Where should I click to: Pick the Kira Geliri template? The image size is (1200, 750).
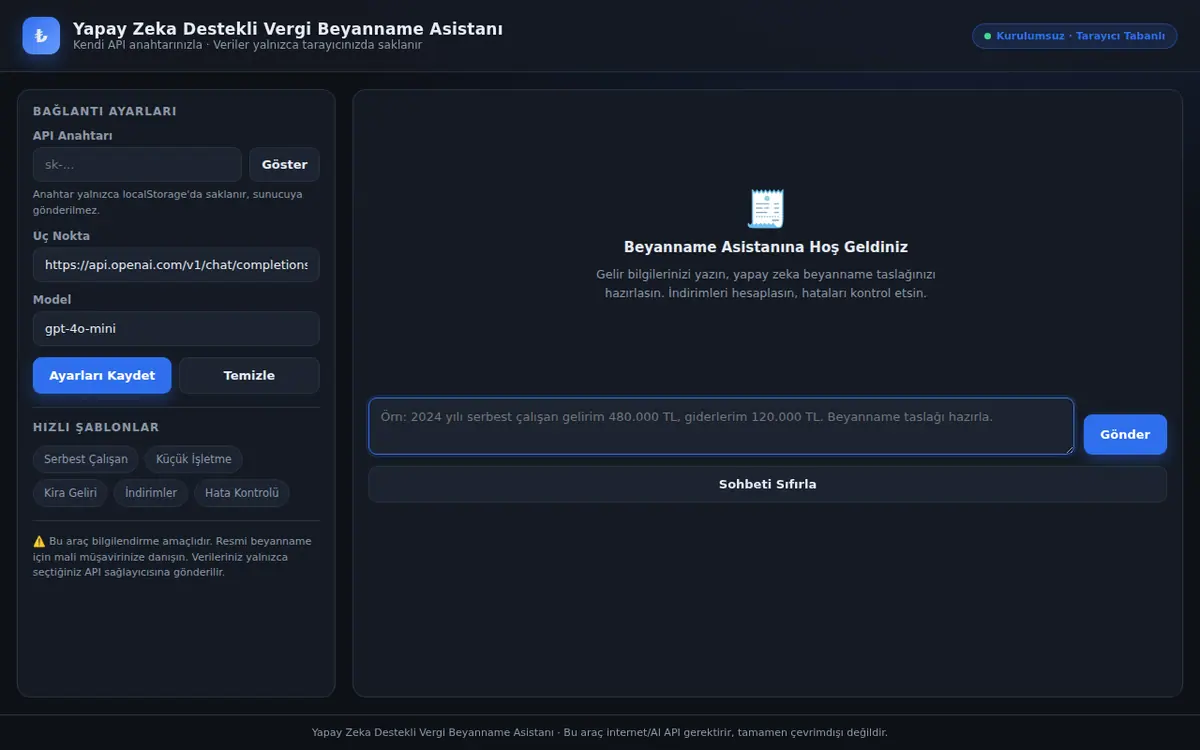[x=70, y=493]
